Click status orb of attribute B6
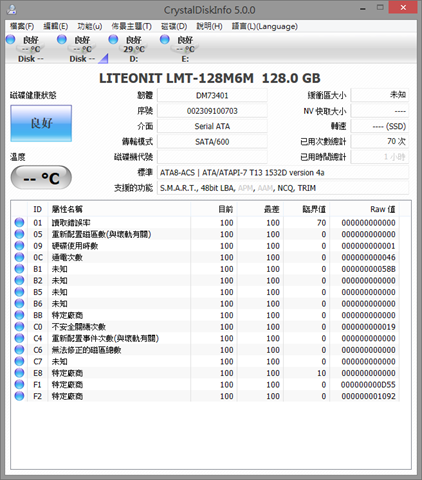 point(19,303)
